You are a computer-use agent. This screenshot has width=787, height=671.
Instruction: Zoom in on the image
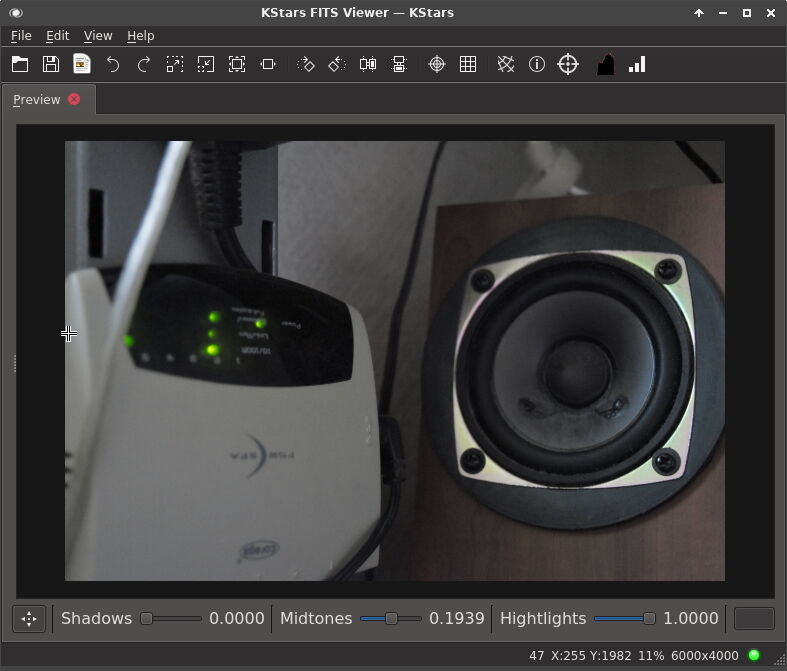(x=175, y=64)
